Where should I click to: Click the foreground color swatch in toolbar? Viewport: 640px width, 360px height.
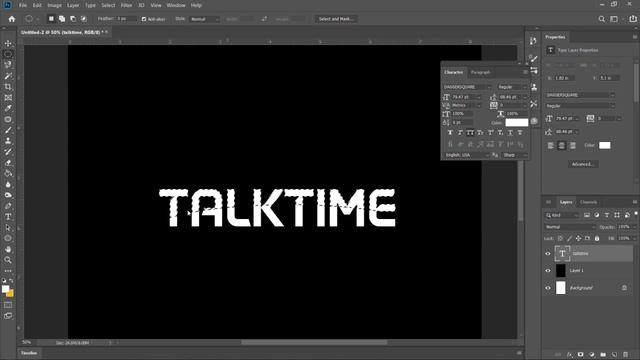pyautogui.click(x=5, y=289)
